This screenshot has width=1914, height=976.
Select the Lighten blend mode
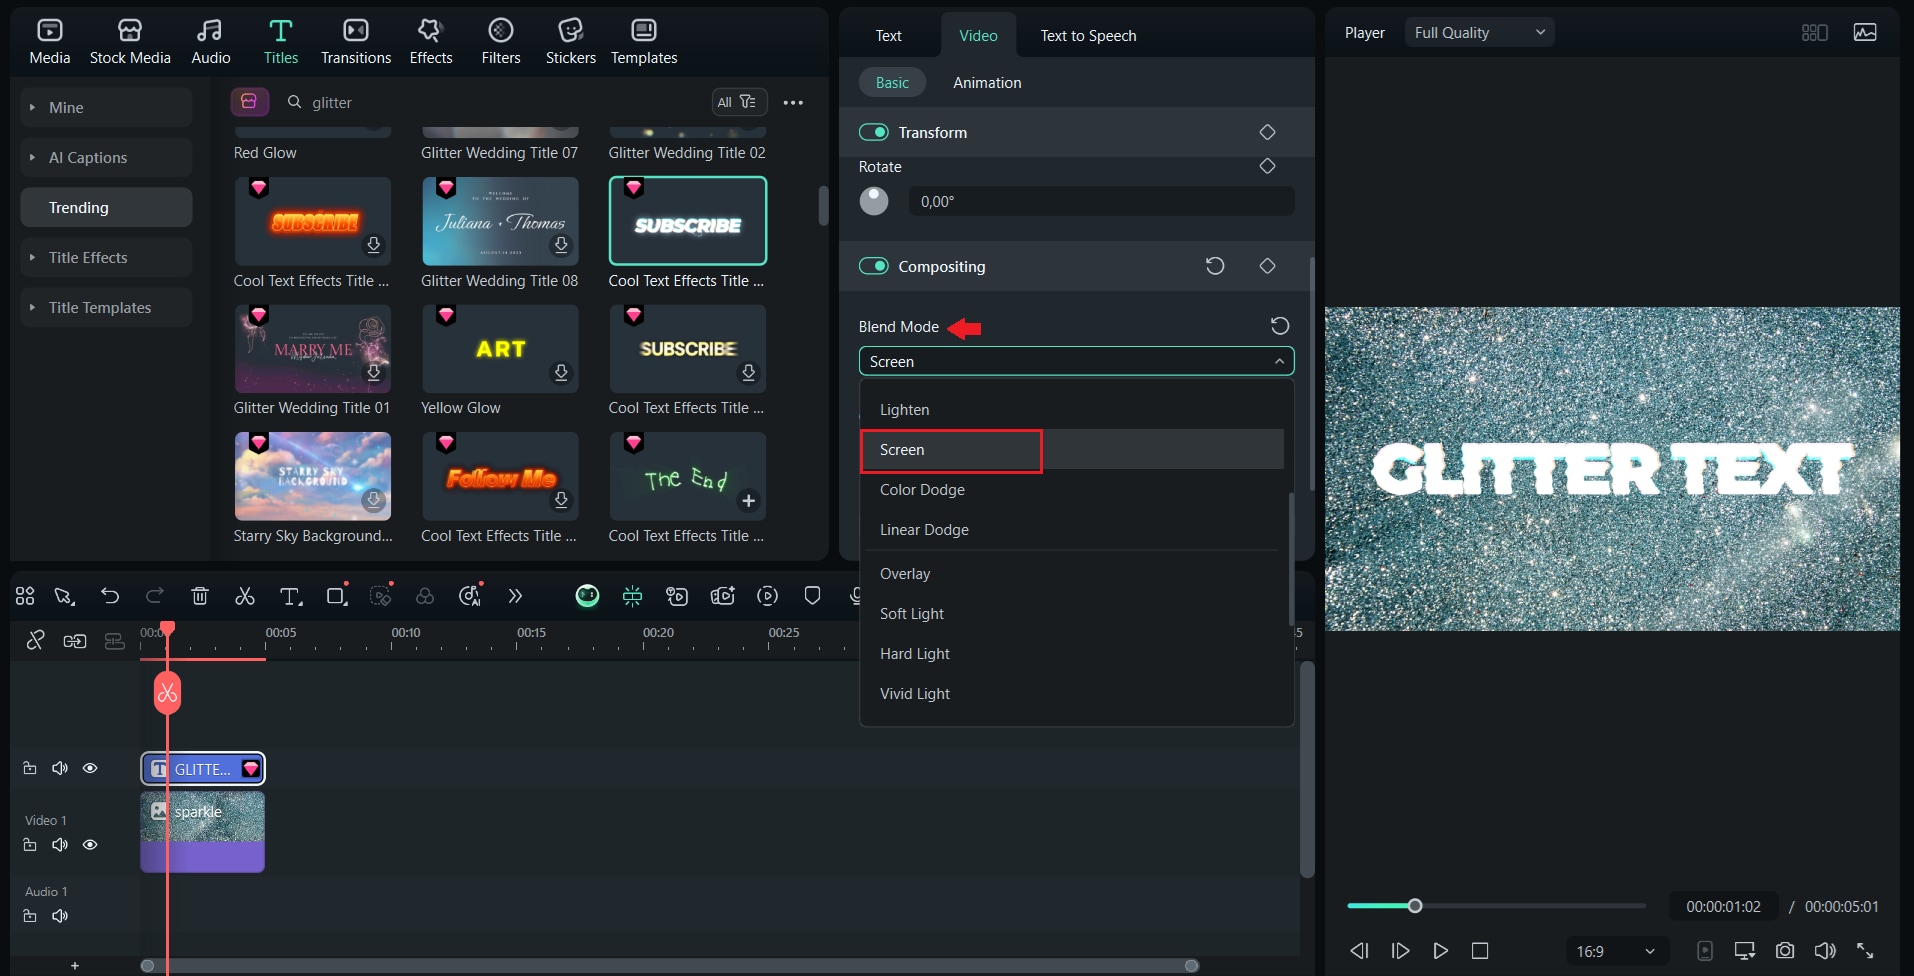tap(1072, 410)
